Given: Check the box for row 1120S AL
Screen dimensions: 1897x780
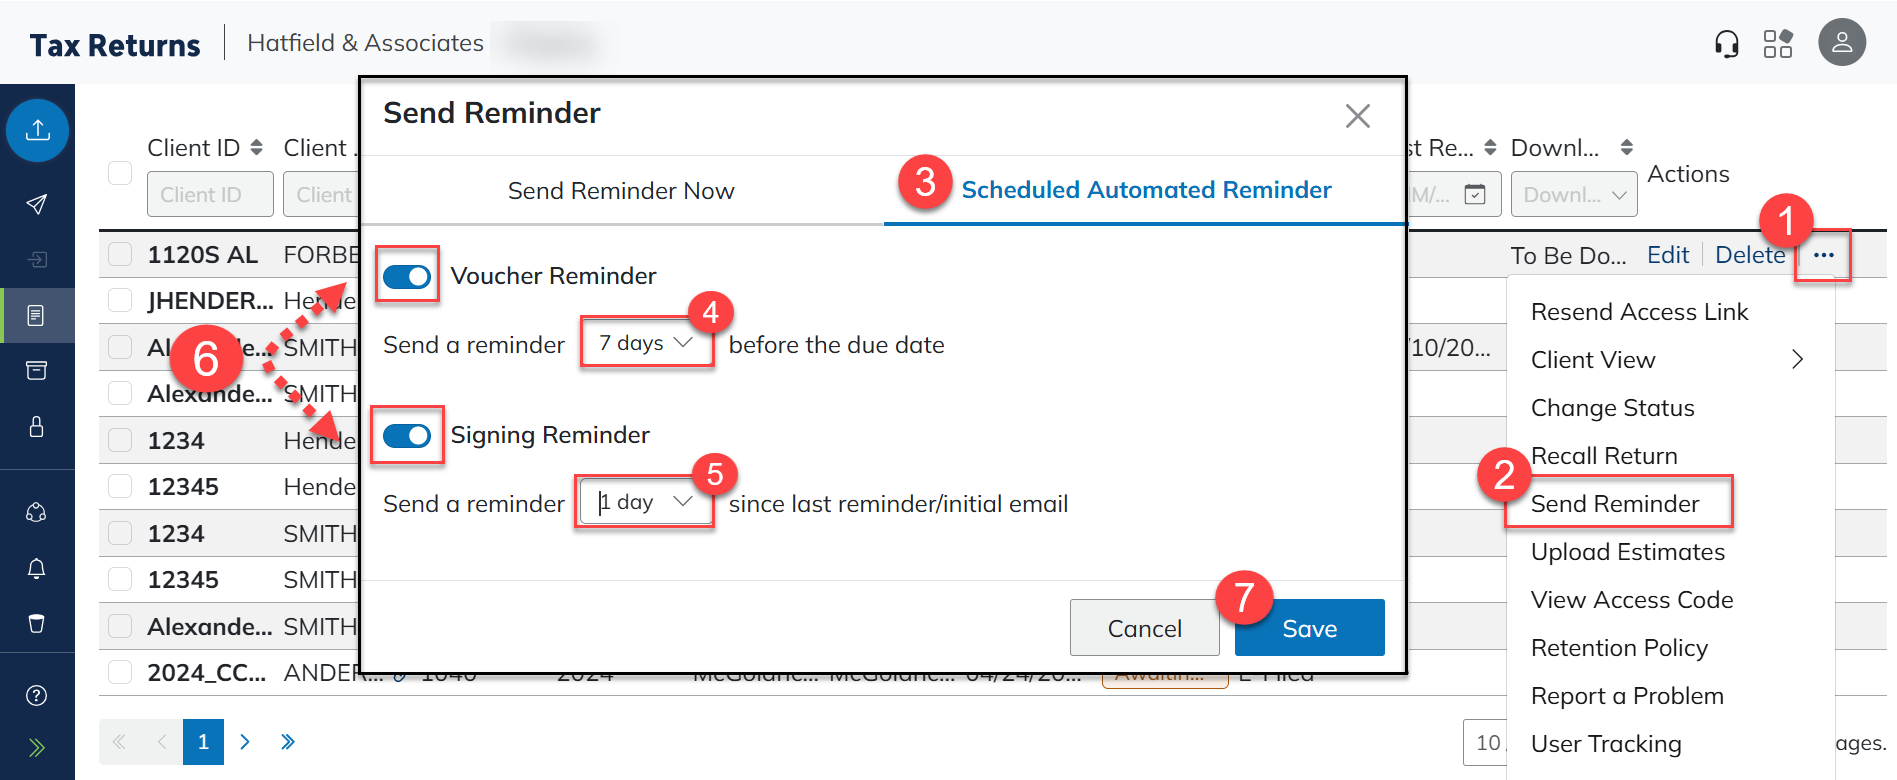Looking at the screenshot, I should 120,254.
